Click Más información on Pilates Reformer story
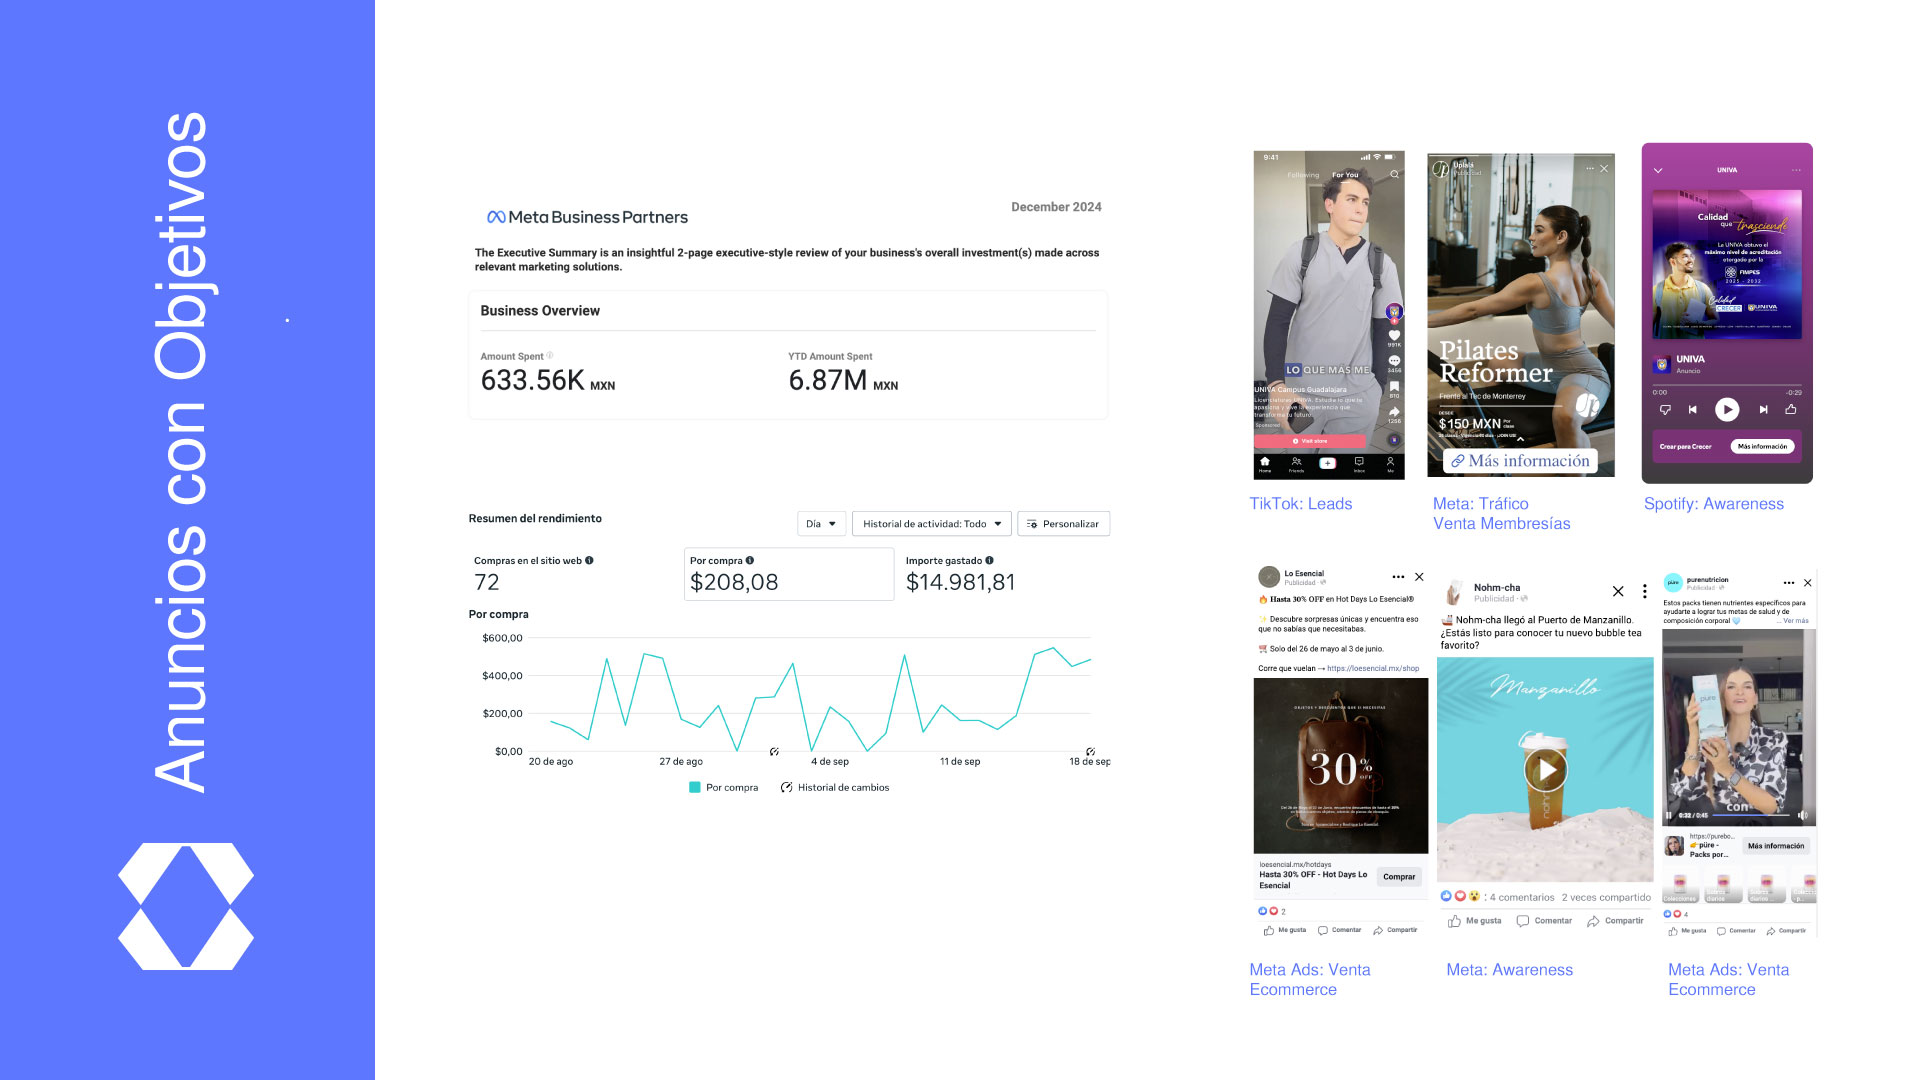1920x1080 pixels. click(x=1520, y=461)
